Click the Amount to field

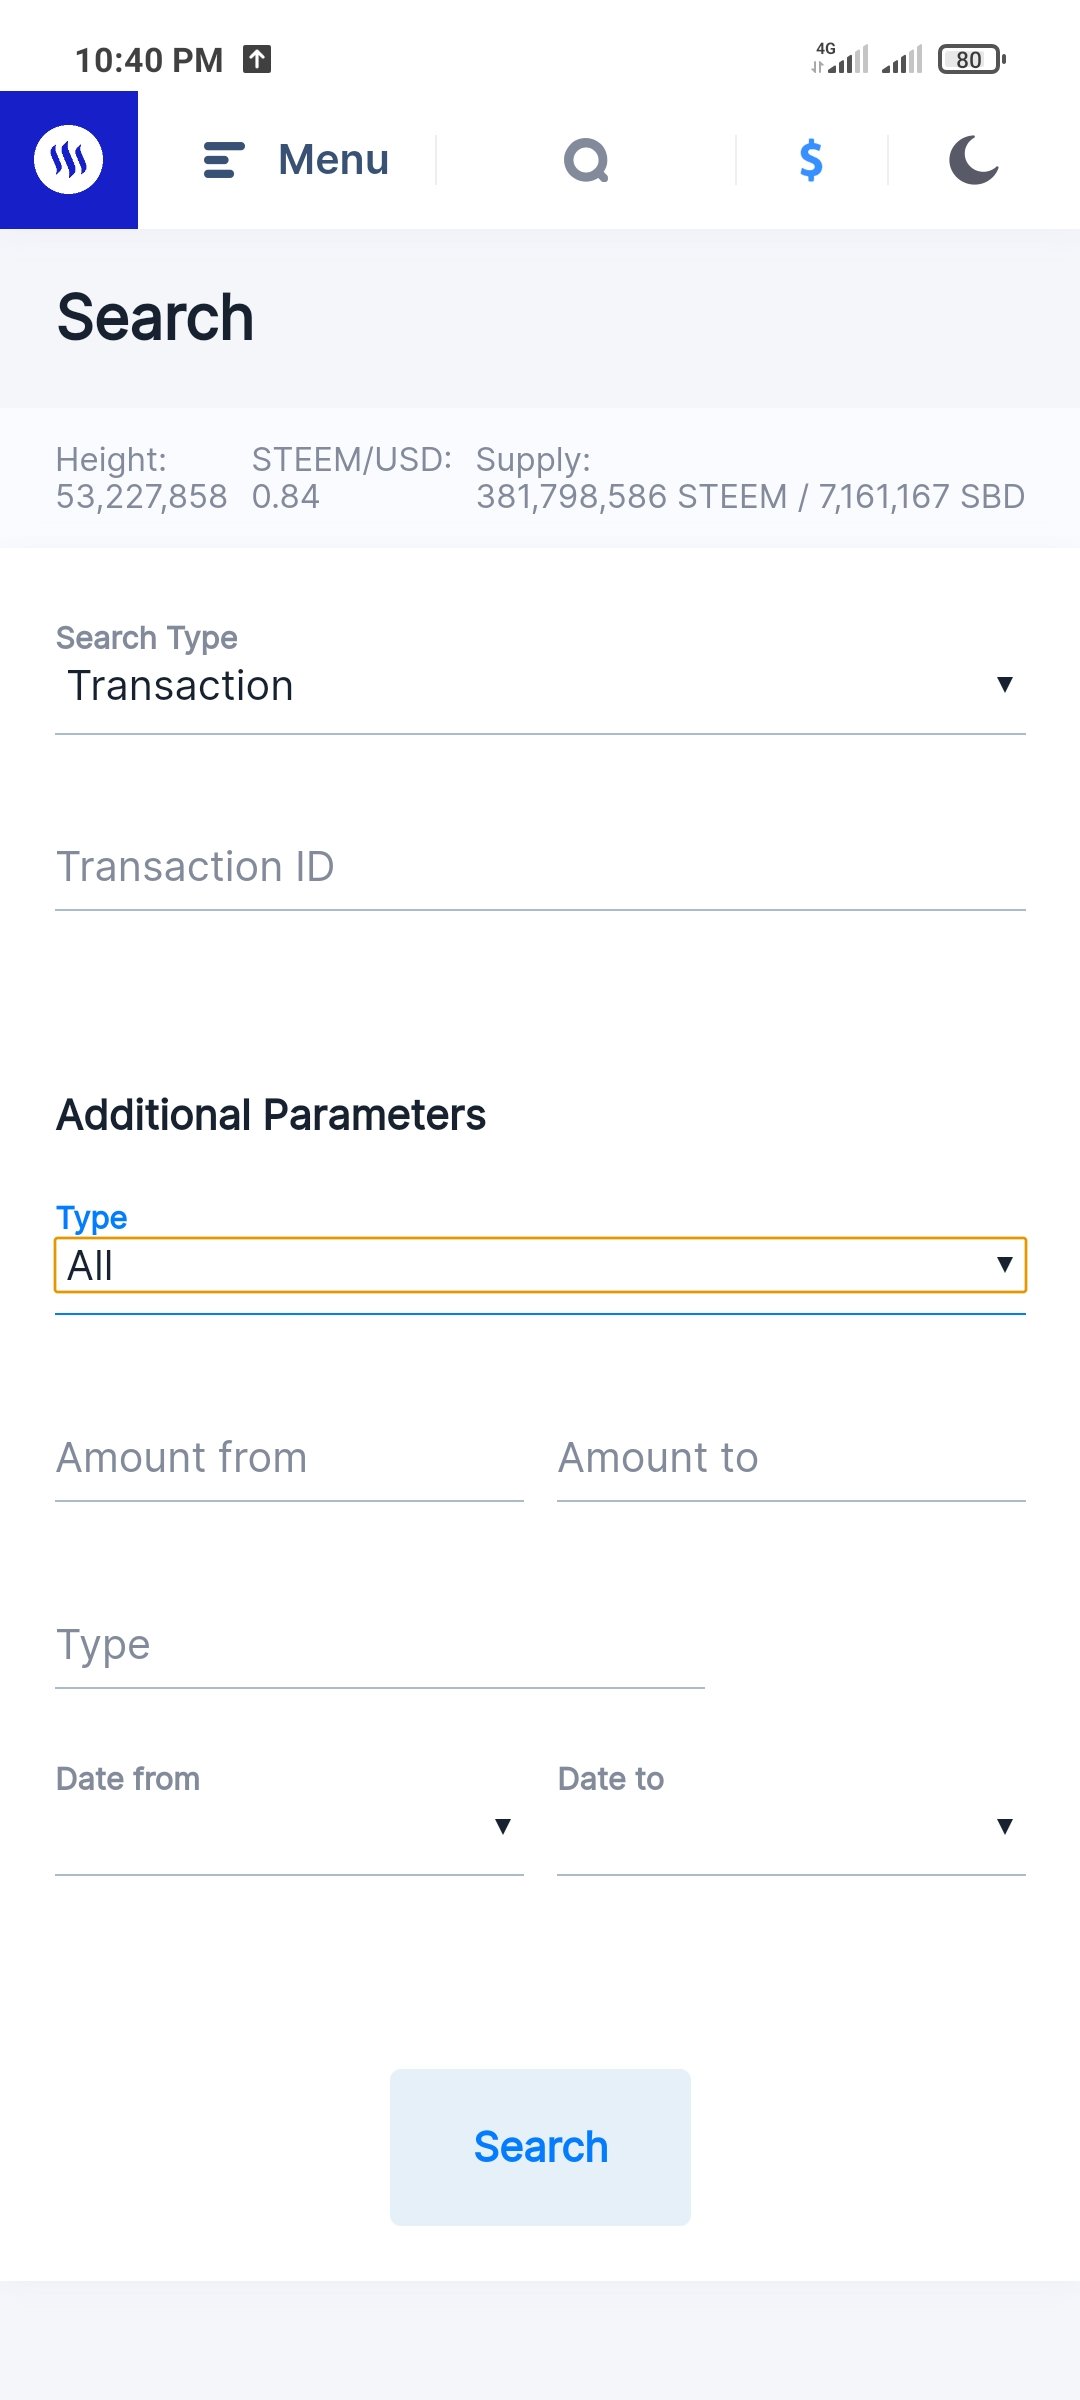791,1458
